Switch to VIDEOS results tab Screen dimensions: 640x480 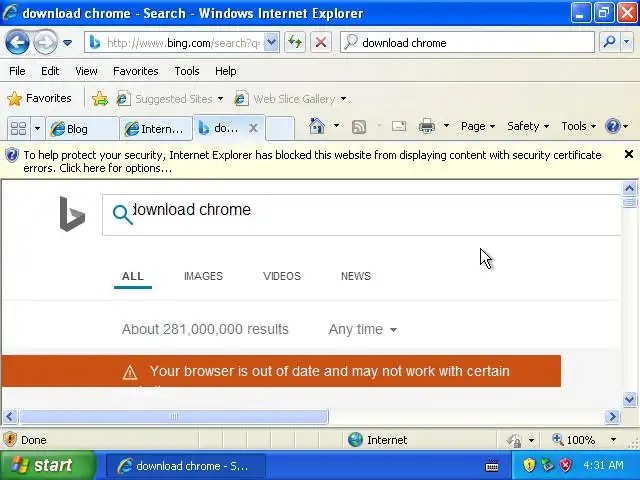pyautogui.click(x=282, y=276)
